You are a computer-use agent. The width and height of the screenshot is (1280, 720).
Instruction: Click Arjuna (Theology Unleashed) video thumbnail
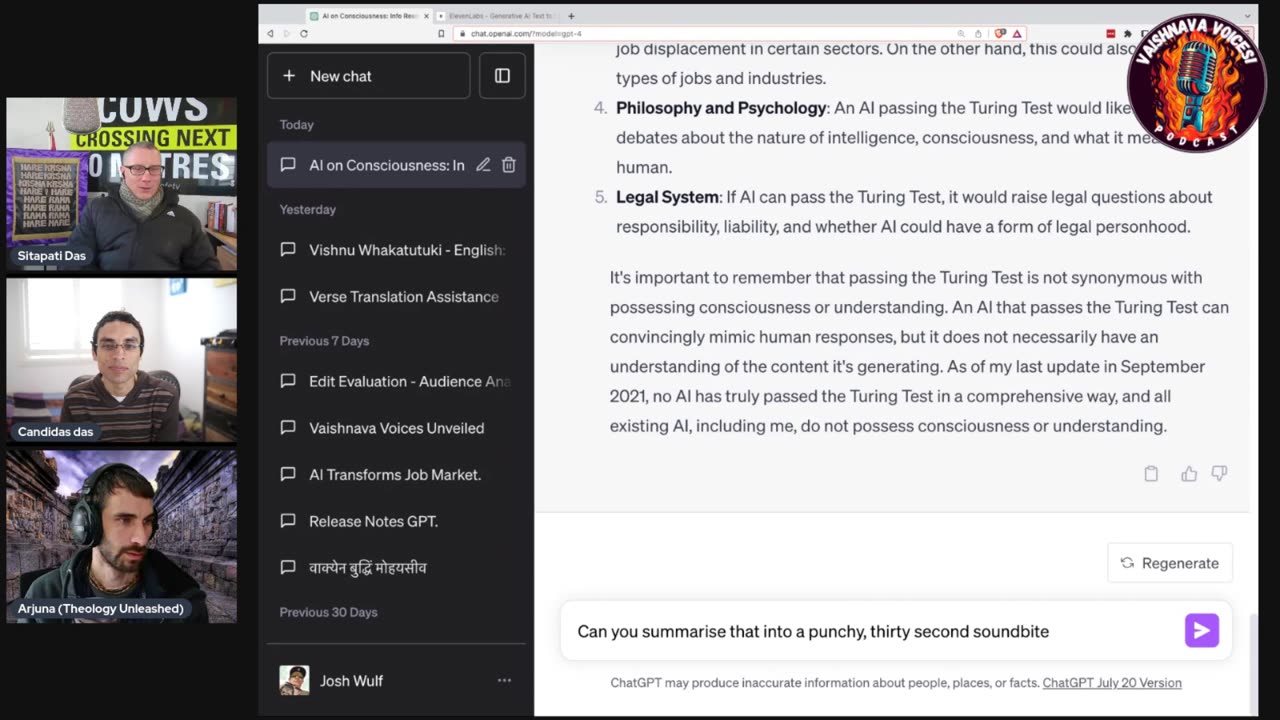[122, 535]
